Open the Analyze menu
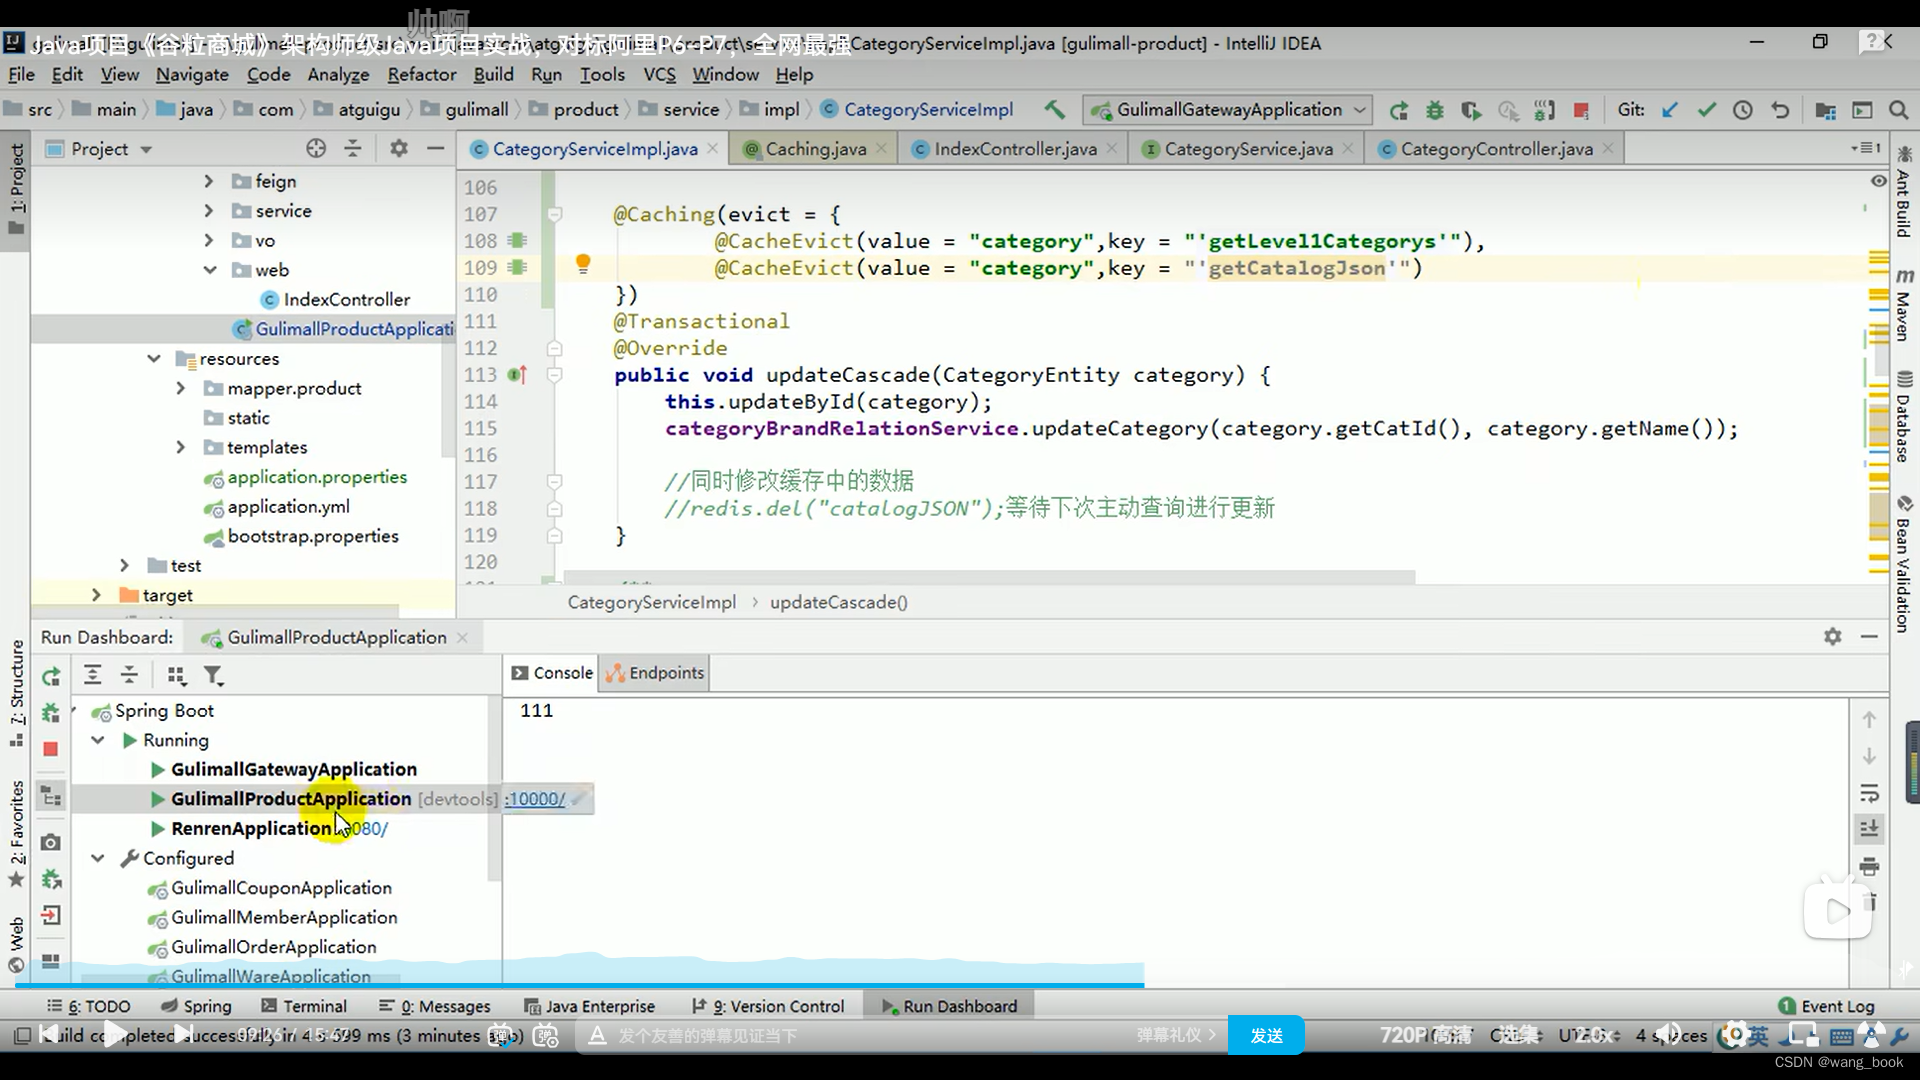 click(x=338, y=74)
